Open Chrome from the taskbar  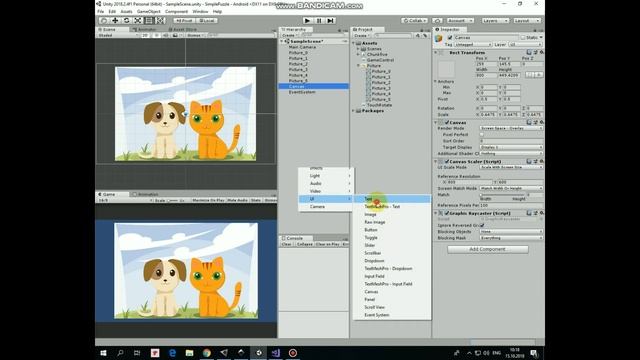click(x=207, y=353)
